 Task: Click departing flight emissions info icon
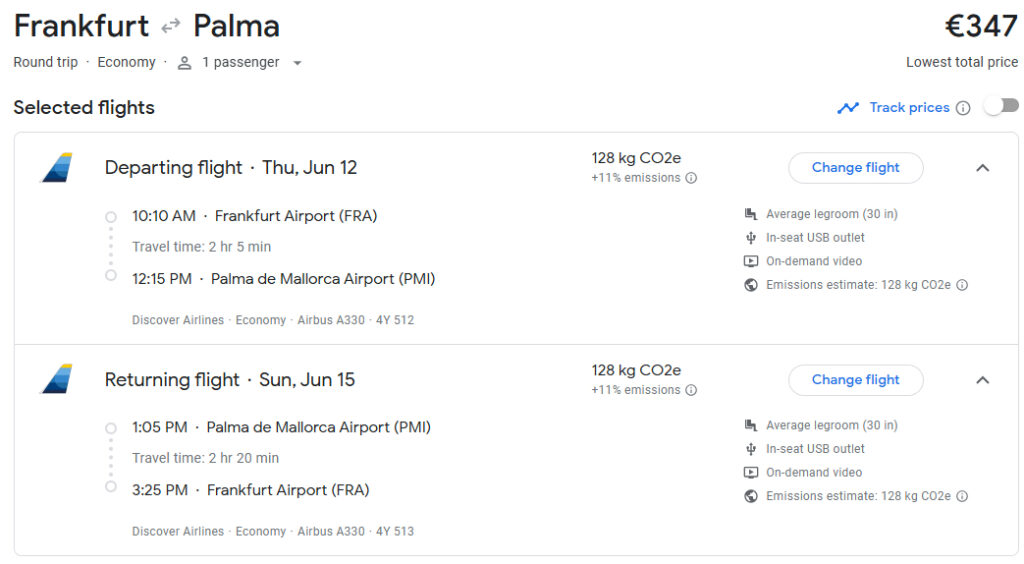pyautogui.click(x=691, y=178)
